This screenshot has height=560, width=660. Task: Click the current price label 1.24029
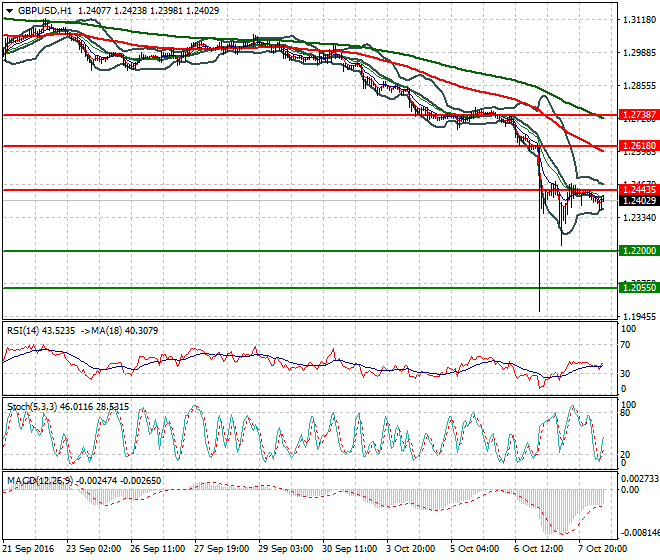click(639, 200)
